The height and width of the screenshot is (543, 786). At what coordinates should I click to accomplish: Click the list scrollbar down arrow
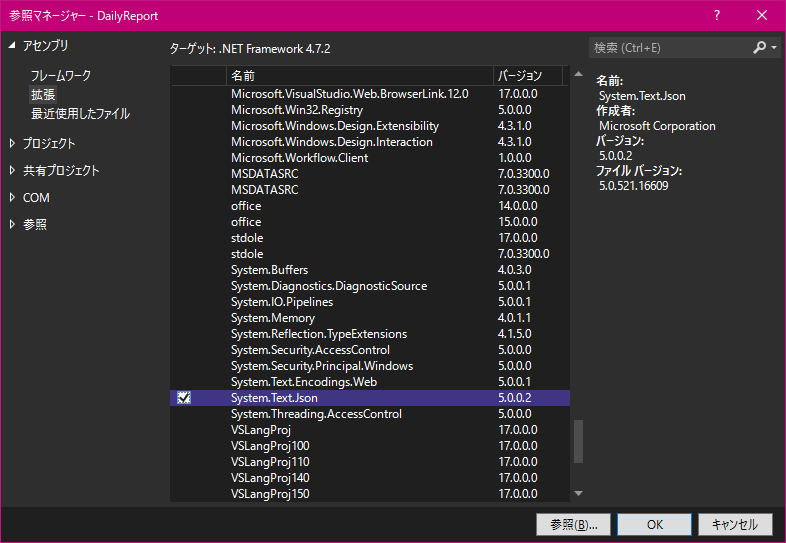click(x=578, y=494)
